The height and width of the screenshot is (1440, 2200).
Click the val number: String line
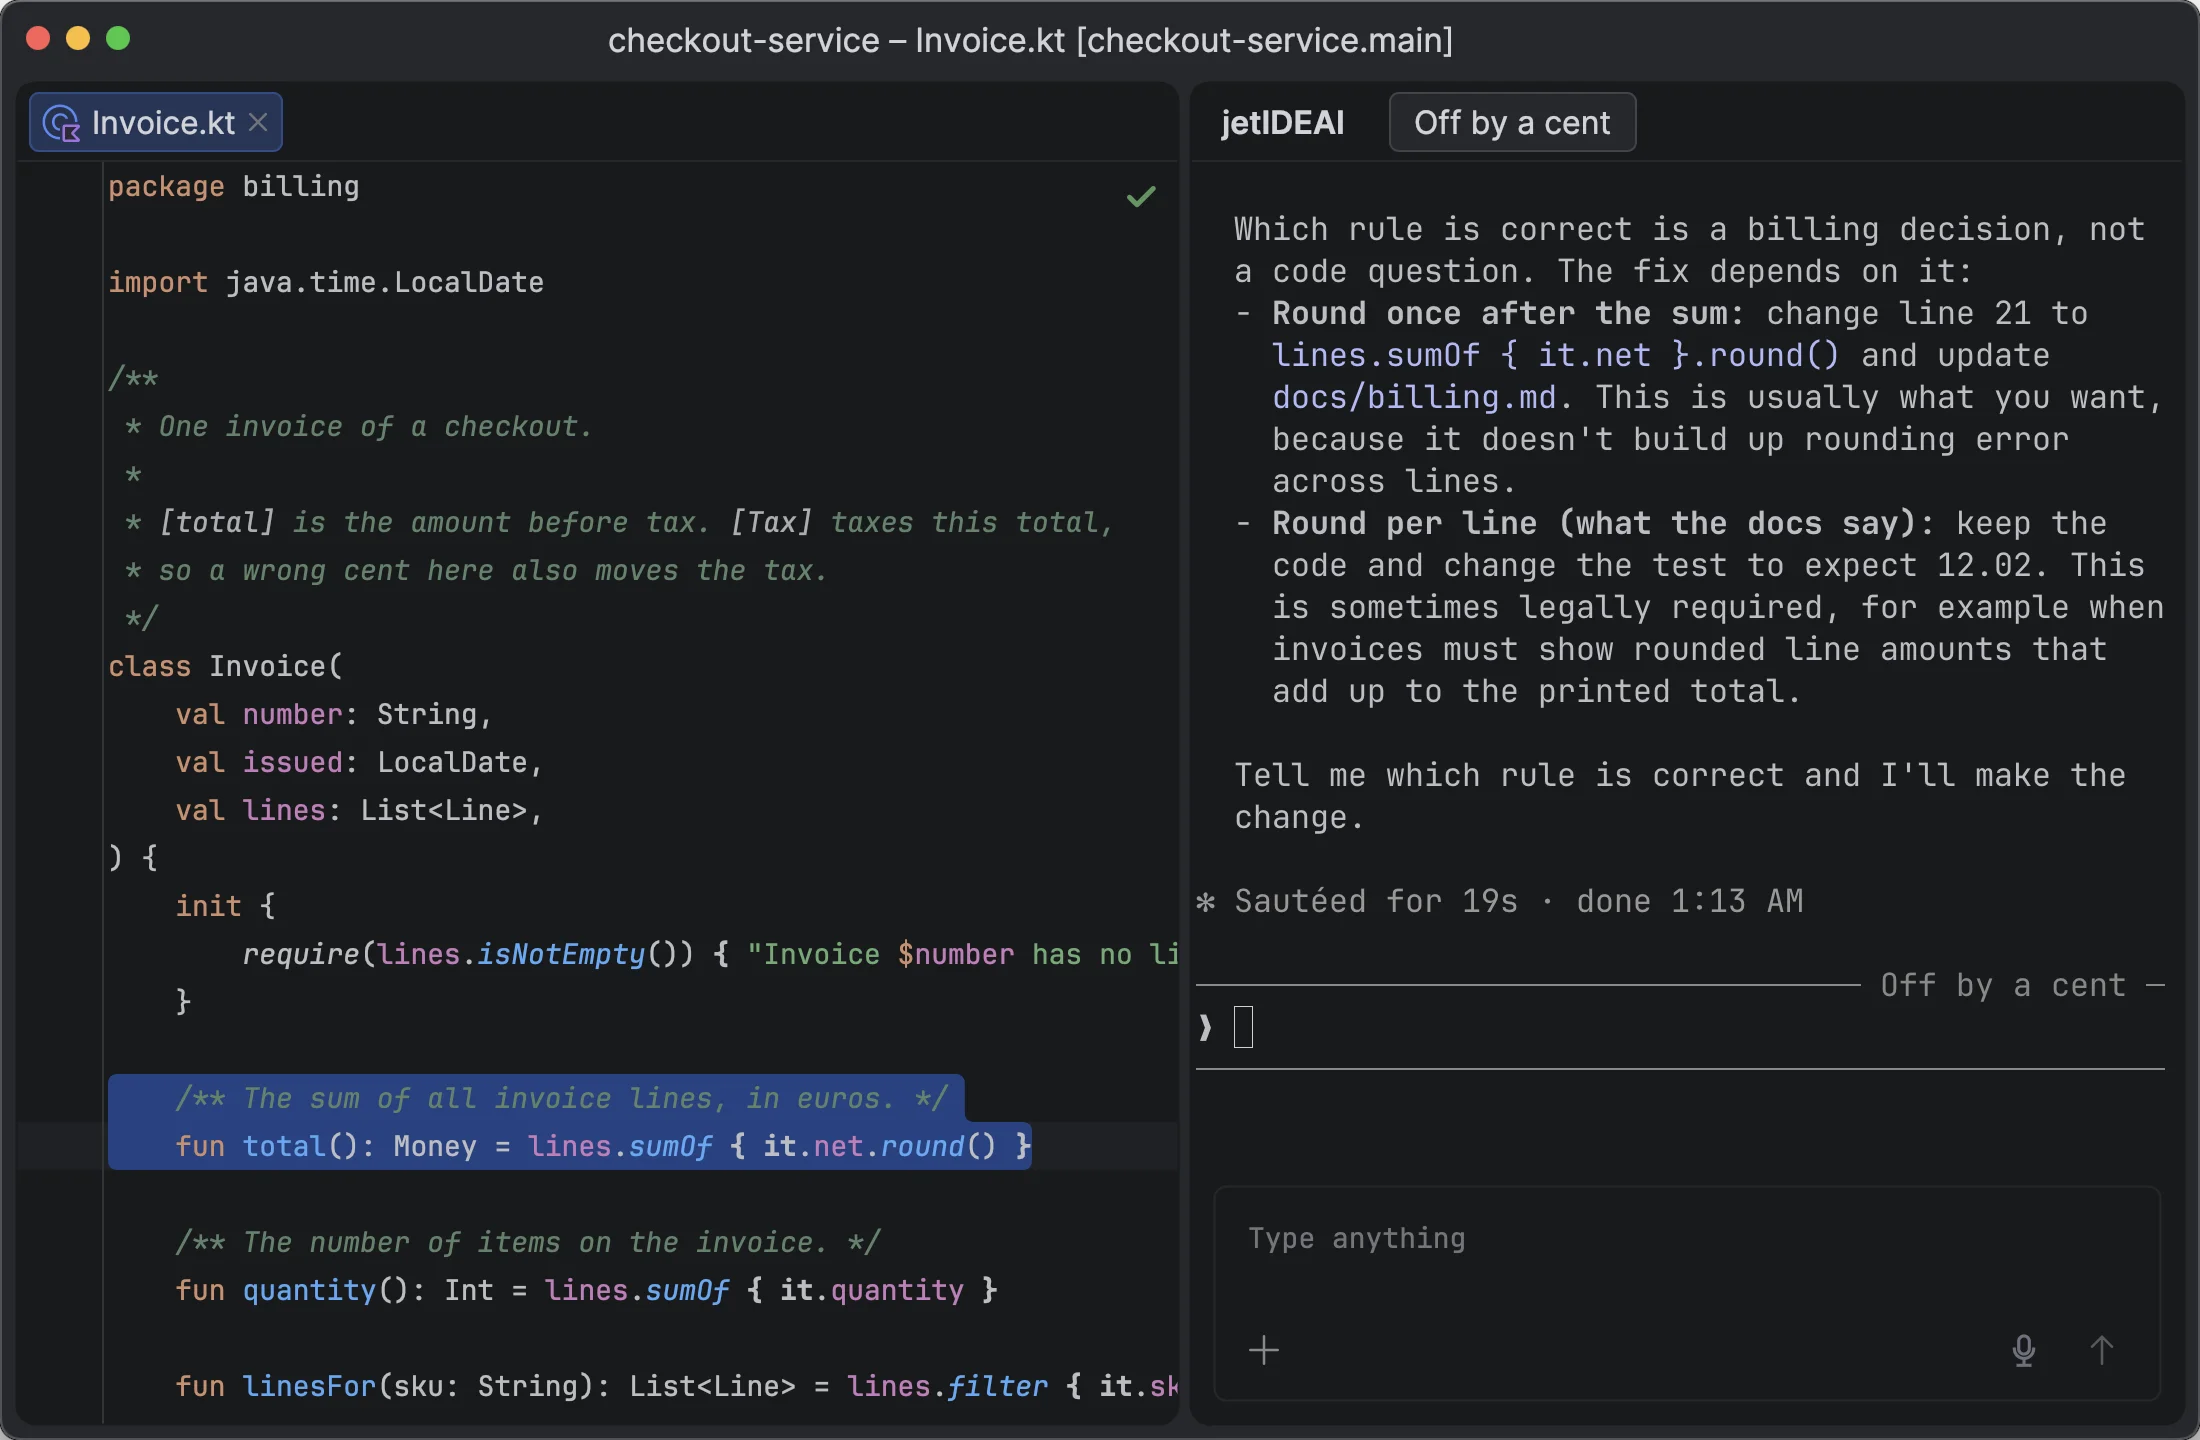334,715
